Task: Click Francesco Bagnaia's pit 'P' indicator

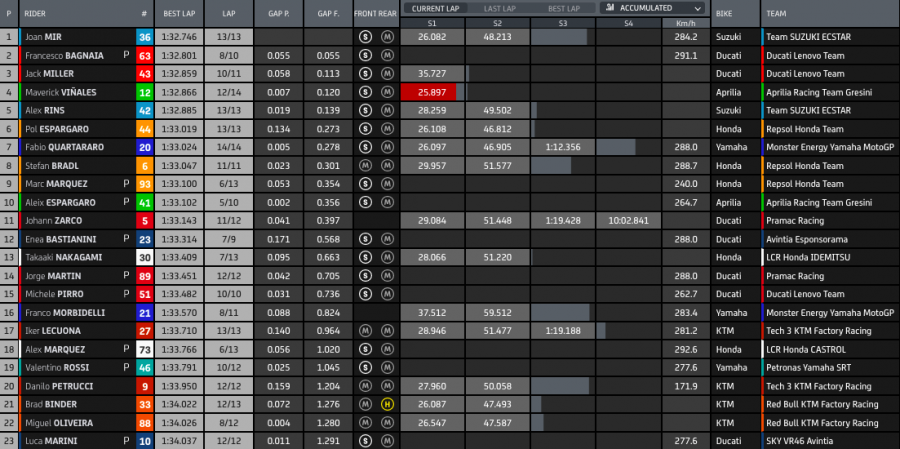Action: [126, 55]
